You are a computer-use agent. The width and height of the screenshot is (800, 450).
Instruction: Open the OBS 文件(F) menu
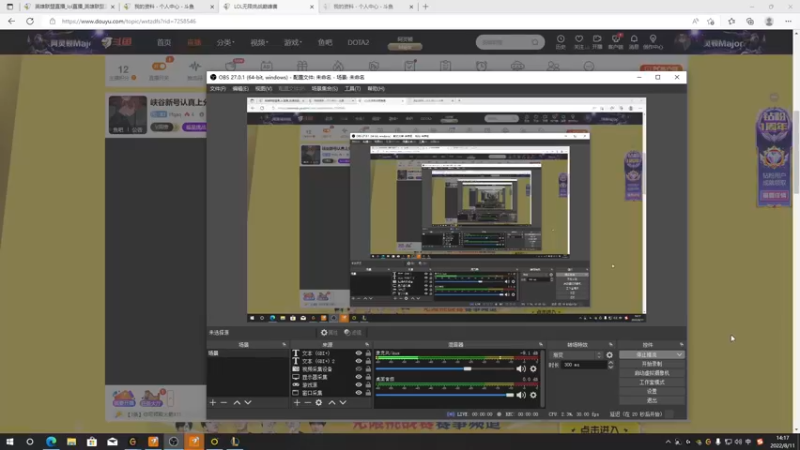coord(217,89)
